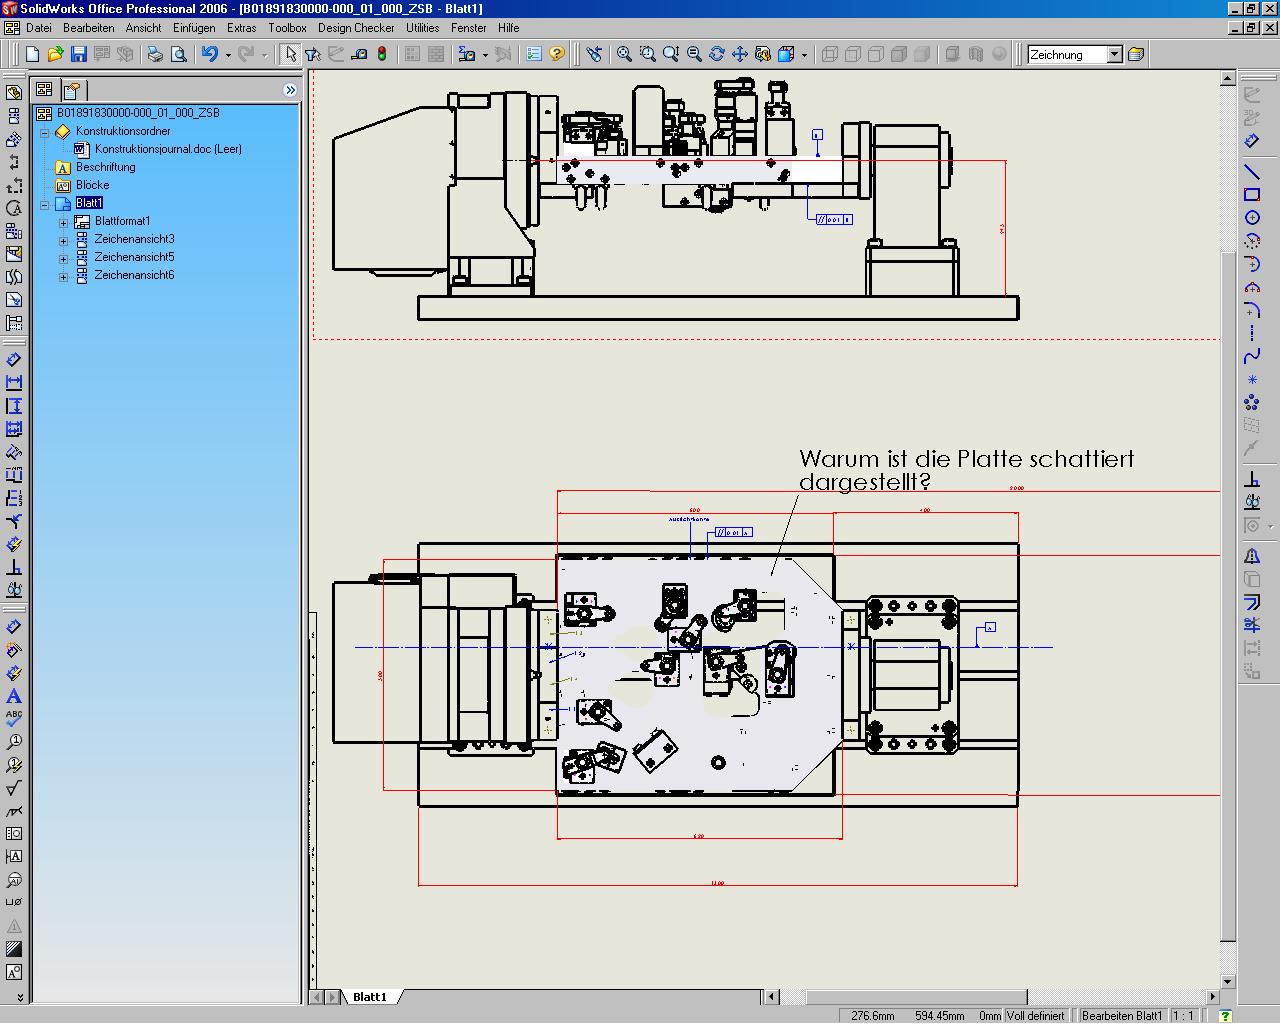
Task: Click the Print icon in toolbar
Action: [x=155, y=54]
